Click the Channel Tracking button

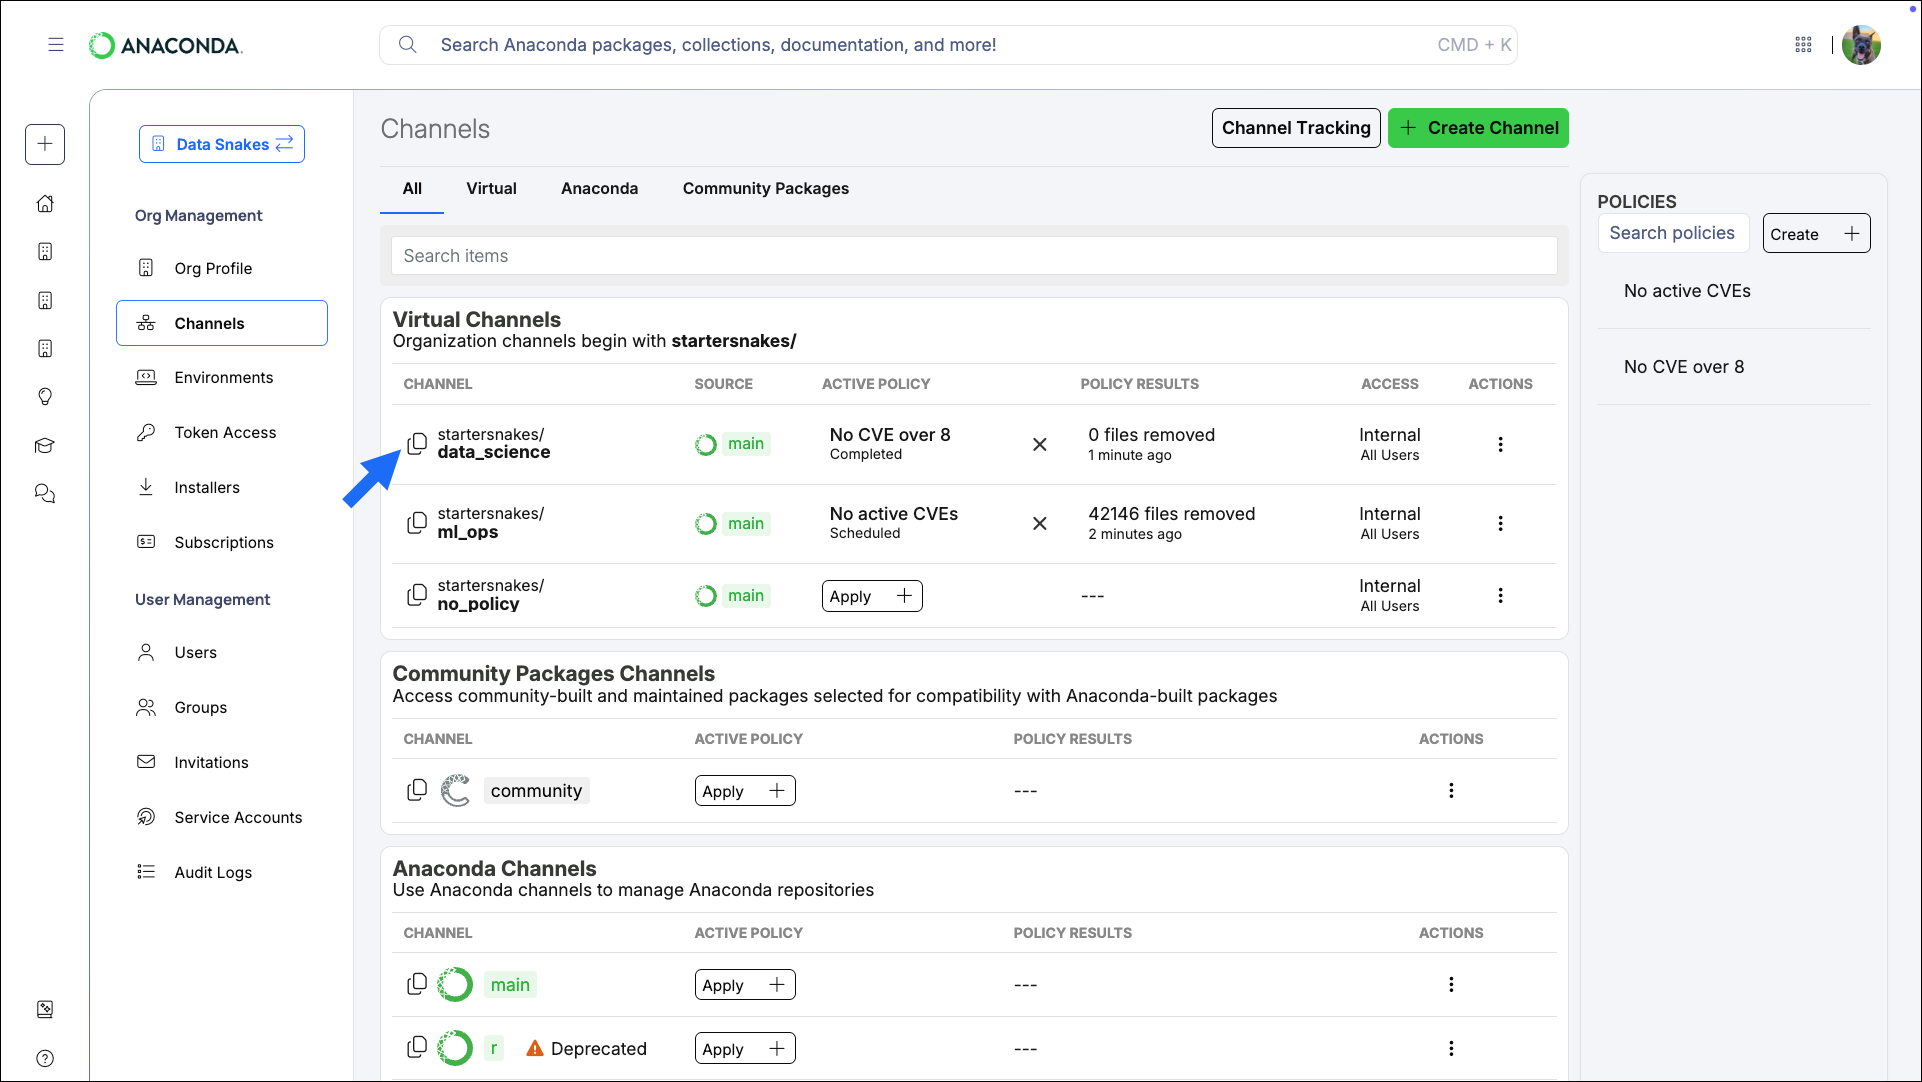tap(1295, 128)
